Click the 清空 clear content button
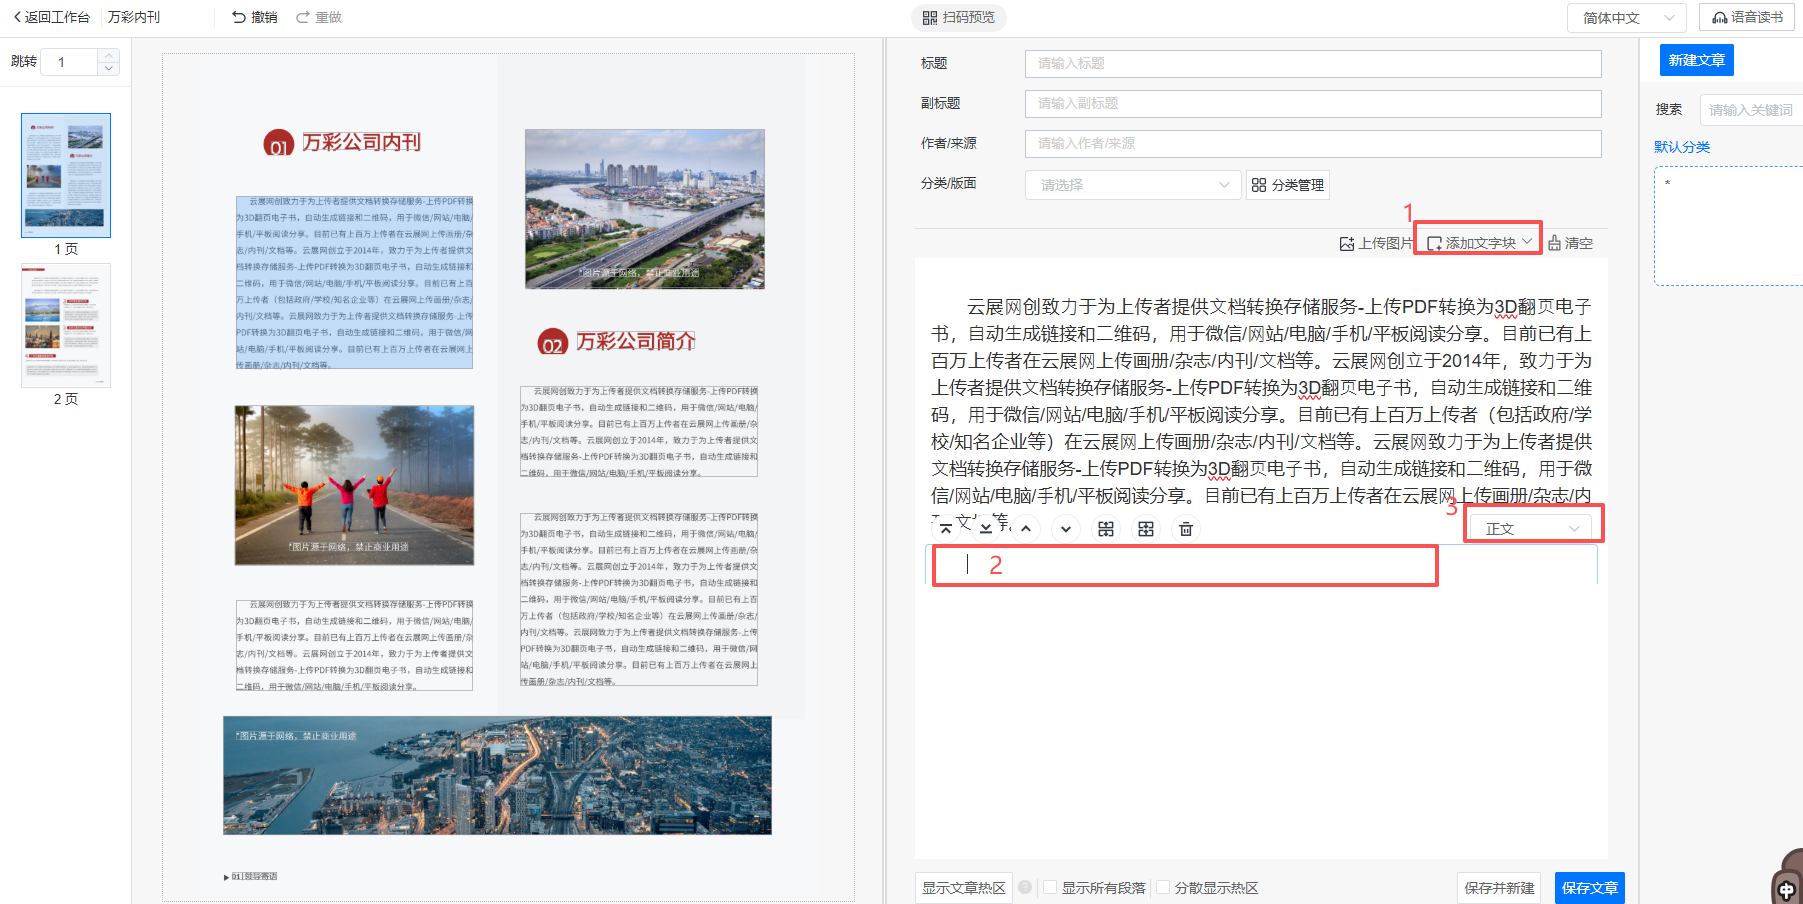Screen dimensions: 1803x904 click(1570, 243)
